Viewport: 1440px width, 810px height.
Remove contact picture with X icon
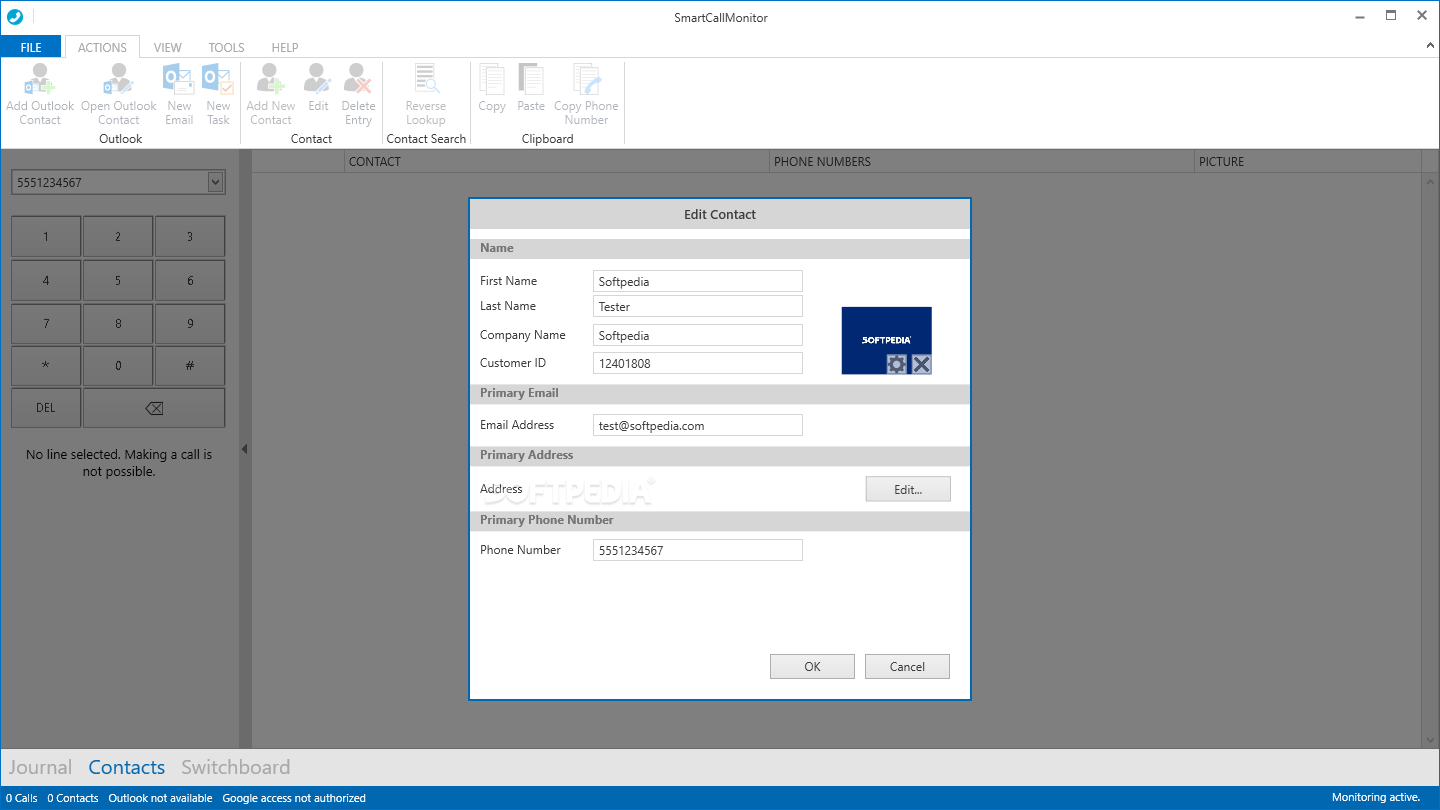[921, 364]
